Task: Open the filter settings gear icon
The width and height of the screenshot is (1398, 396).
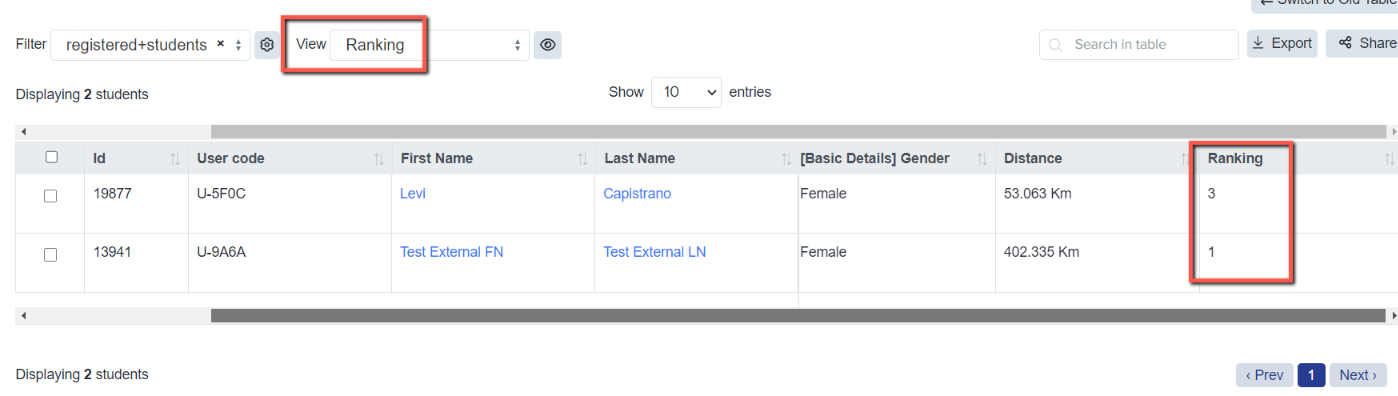Action: tap(267, 45)
